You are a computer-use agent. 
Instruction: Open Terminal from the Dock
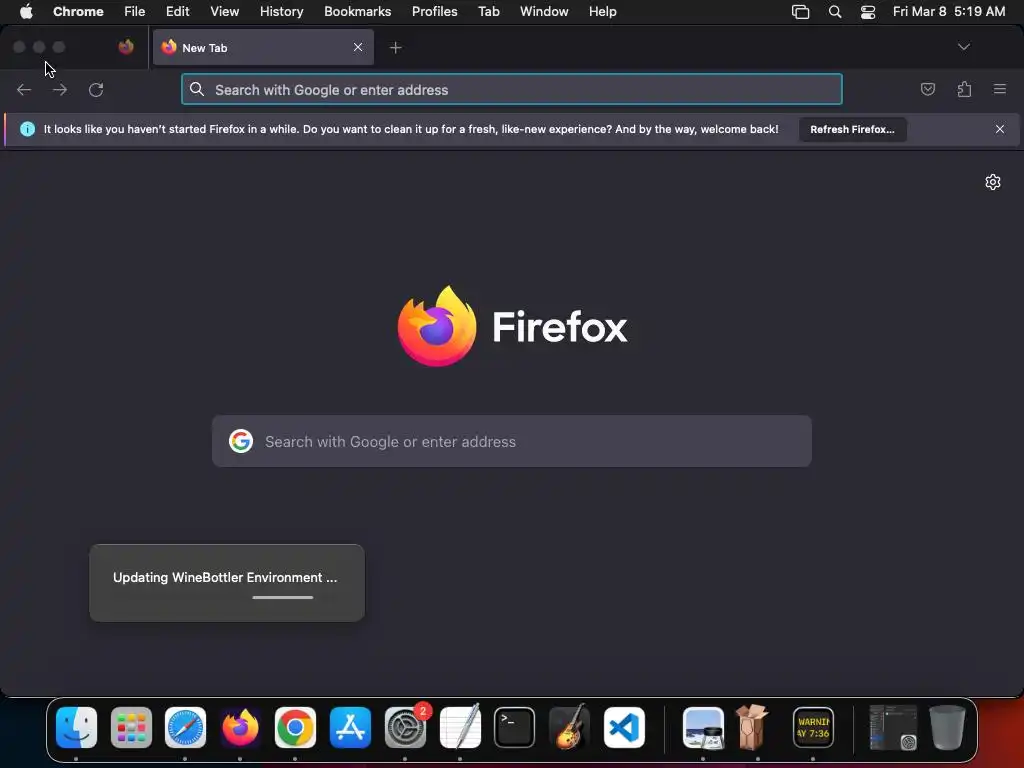point(515,728)
